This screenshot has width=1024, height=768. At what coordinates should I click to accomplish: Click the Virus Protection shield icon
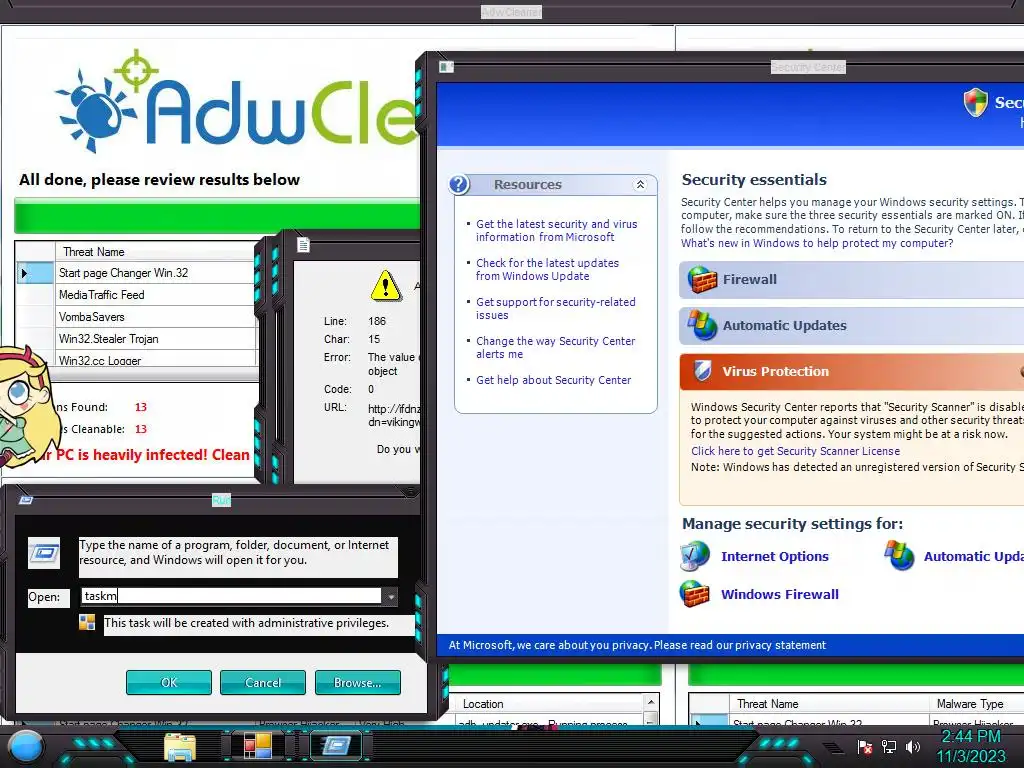pyautogui.click(x=702, y=370)
